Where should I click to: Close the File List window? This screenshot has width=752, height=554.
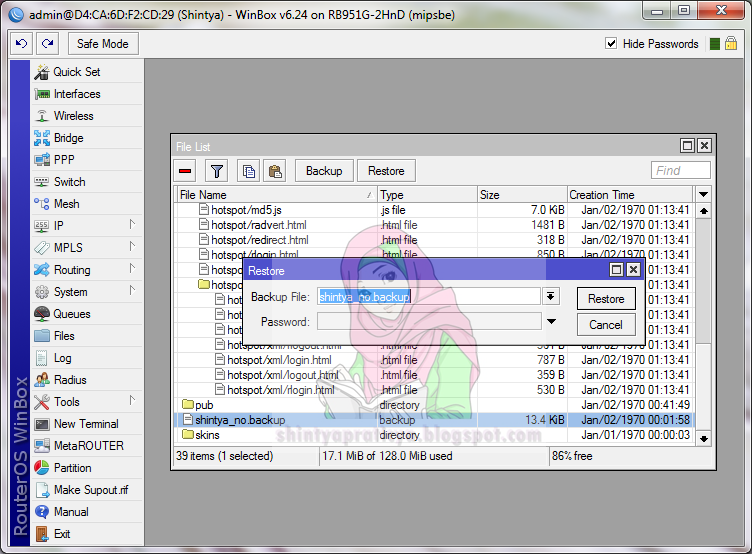coord(704,145)
